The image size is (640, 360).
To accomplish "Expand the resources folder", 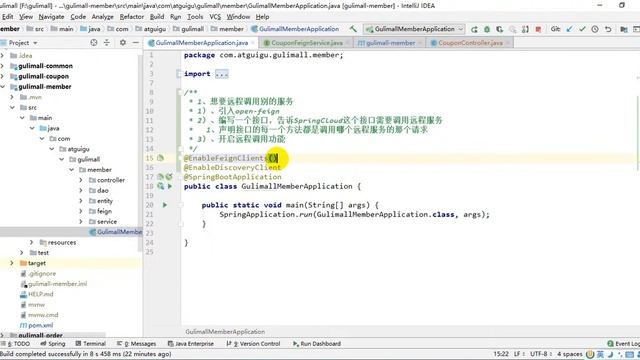I will coord(31,242).
